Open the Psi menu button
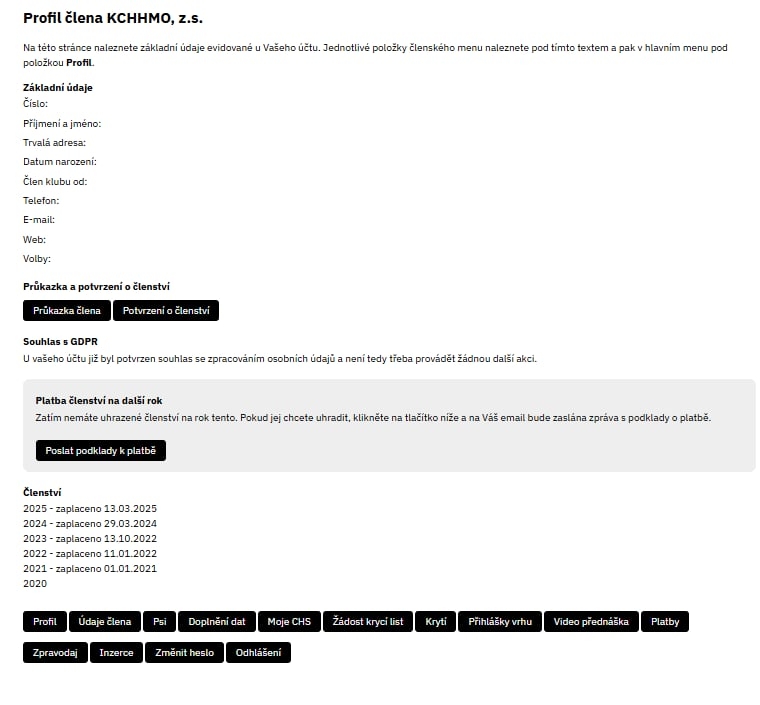This screenshot has width=760, height=705. click(159, 622)
